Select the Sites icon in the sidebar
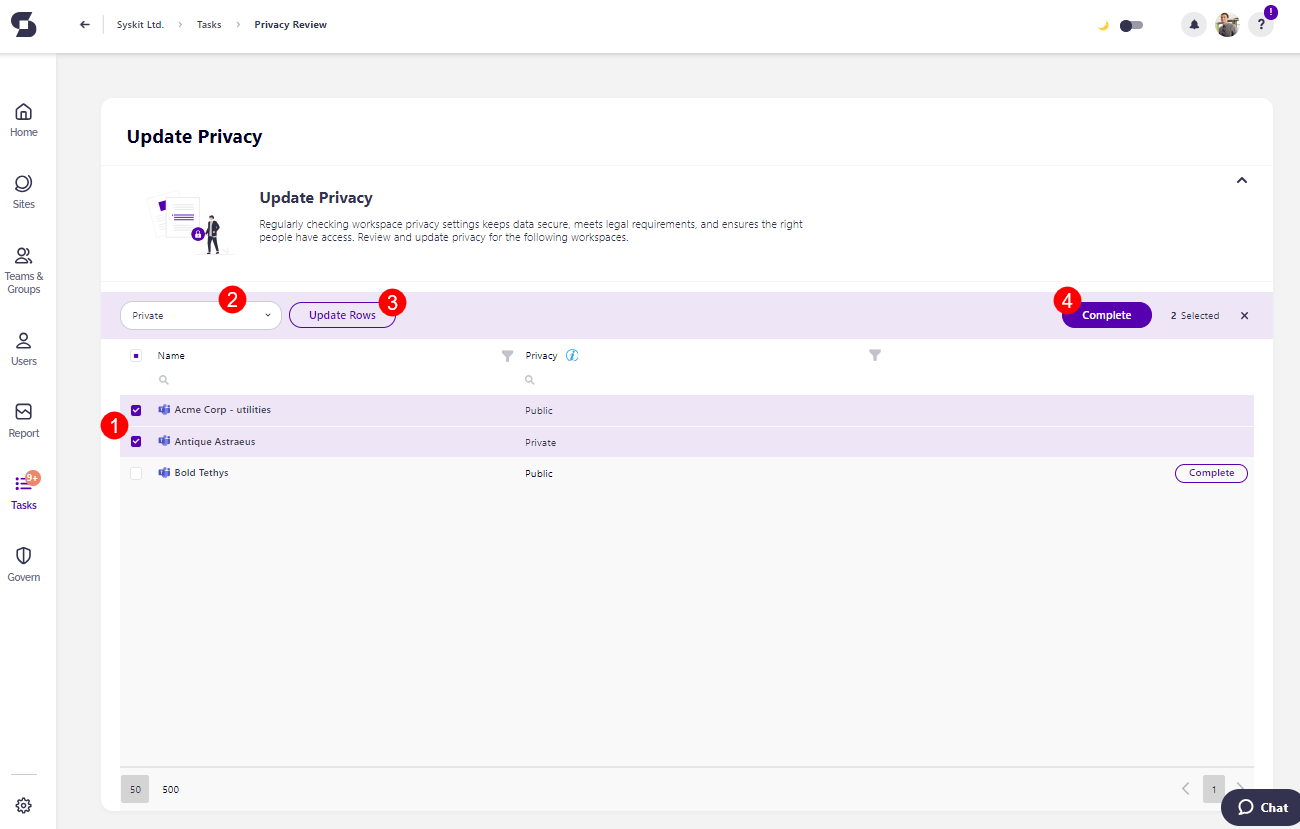 click(23, 191)
